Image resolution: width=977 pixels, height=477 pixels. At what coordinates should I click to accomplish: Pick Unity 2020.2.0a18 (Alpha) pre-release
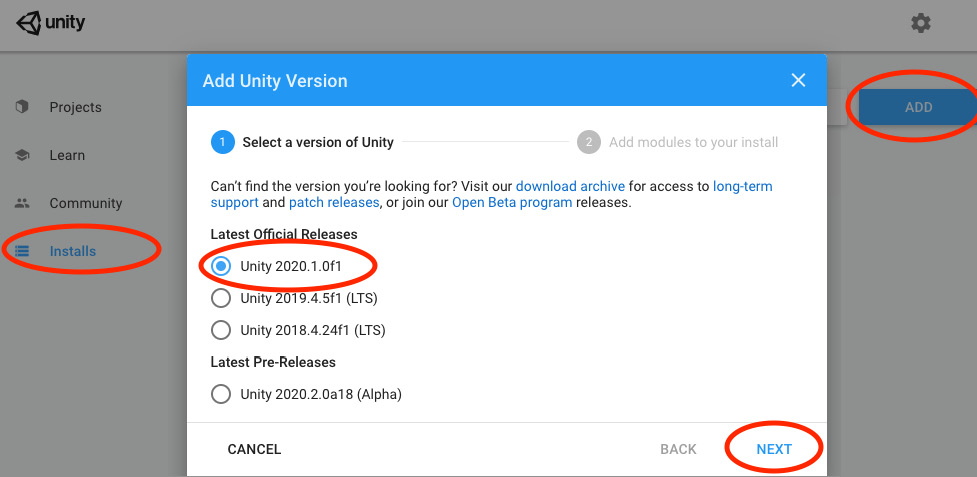coord(222,394)
